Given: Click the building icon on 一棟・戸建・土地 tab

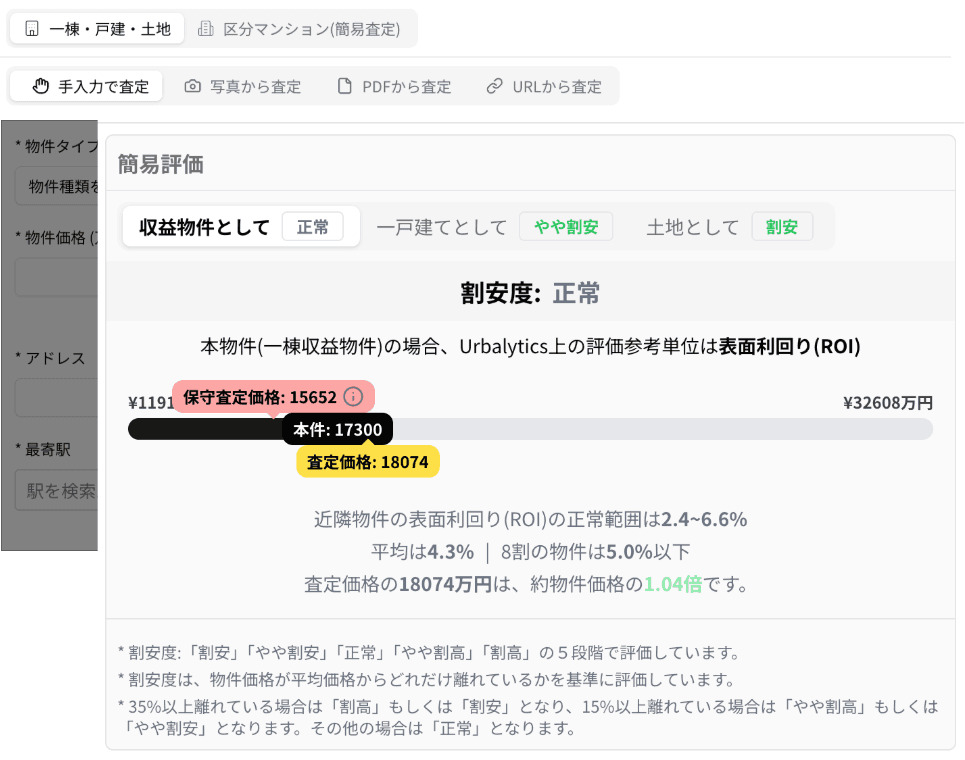Looking at the screenshot, I should pyautogui.click(x=31, y=28).
